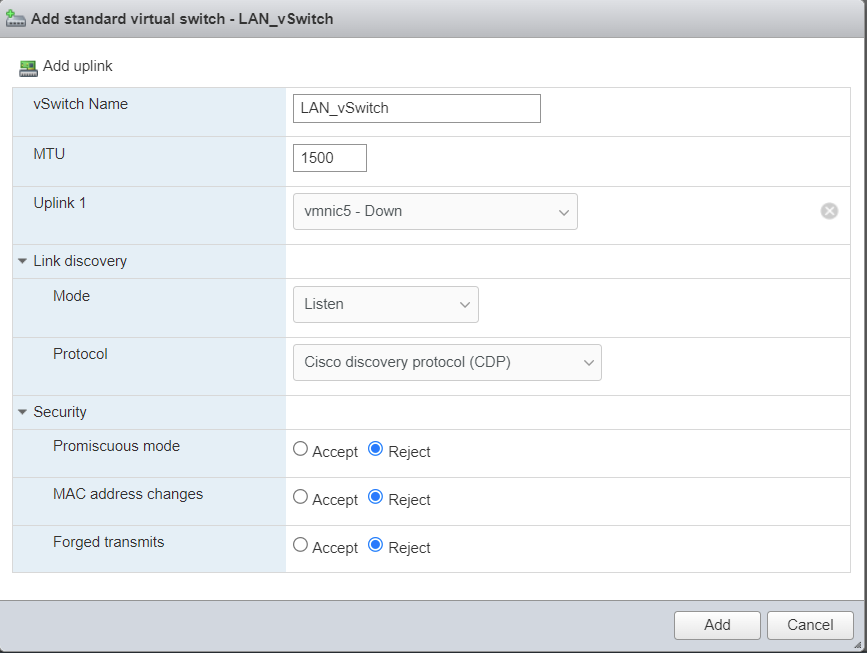867x653 pixels.
Task: Enable Accept for Forged transmits
Action: pos(301,546)
